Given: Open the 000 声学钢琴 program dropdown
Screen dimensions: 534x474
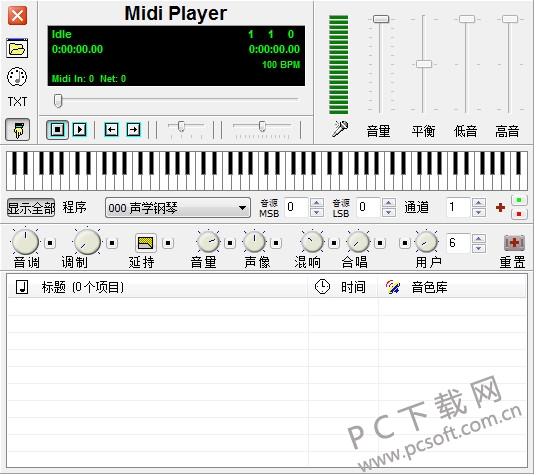Looking at the screenshot, I should point(178,207).
